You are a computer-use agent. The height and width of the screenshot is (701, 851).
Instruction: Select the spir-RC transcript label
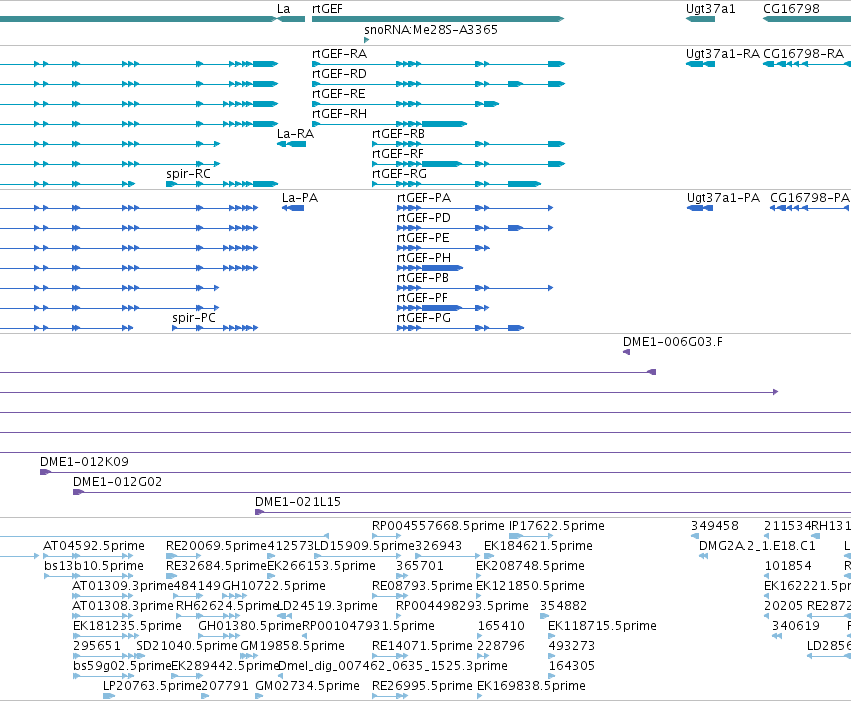(188, 174)
